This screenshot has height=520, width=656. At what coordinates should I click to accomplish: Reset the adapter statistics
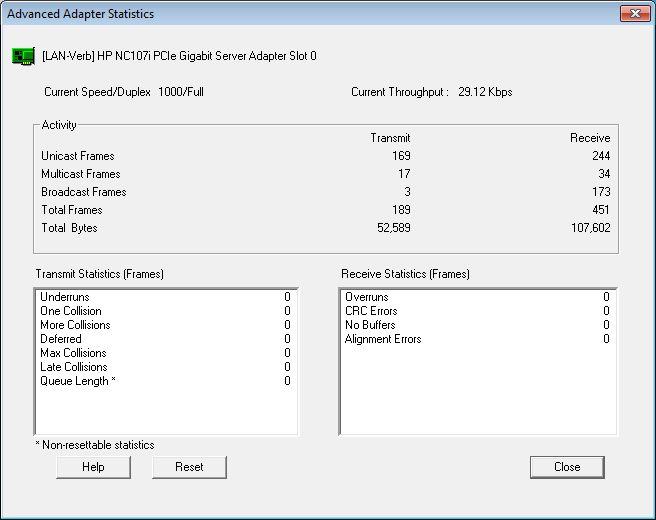point(189,467)
